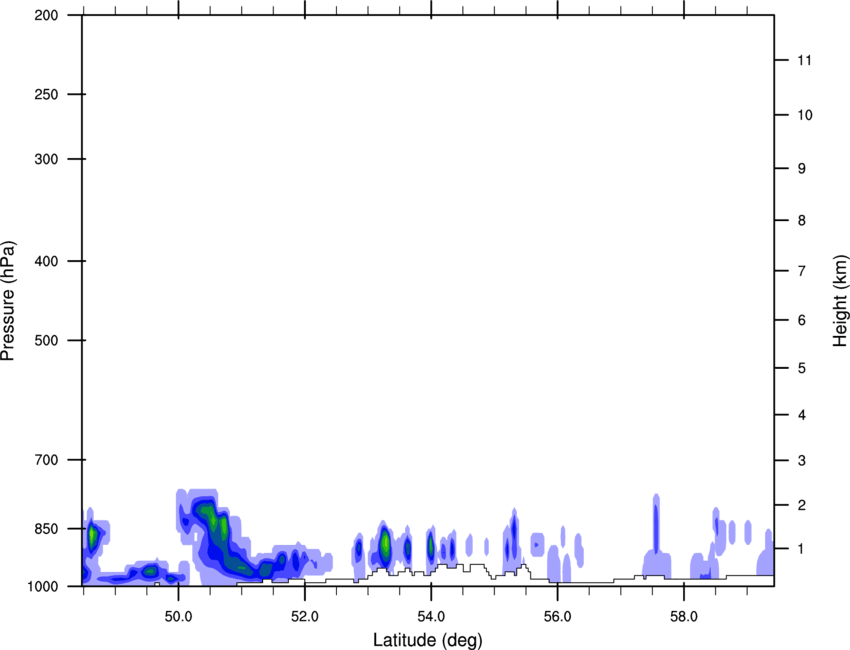Click the 2 km height label
Viewport: 850px width, 650px height.
click(x=801, y=505)
